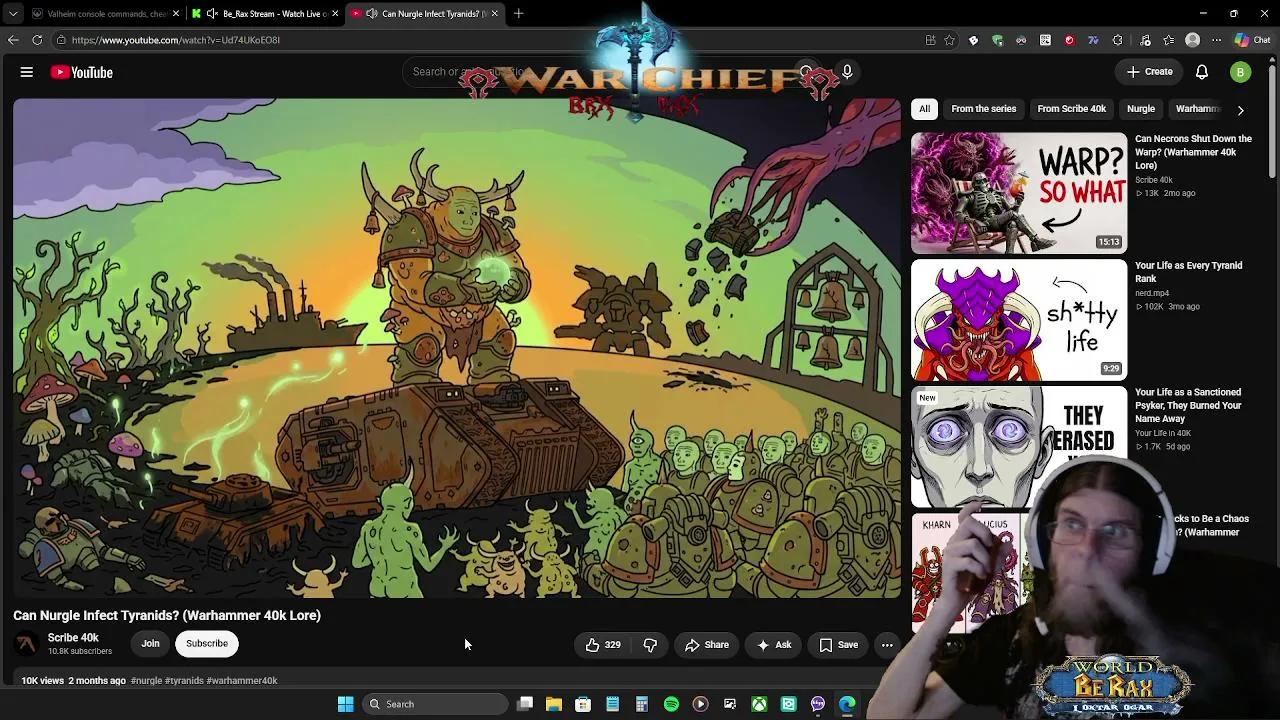Bookmark this page with the star icon
The height and width of the screenshot is (720, 1280).
(x=949, y=40)
